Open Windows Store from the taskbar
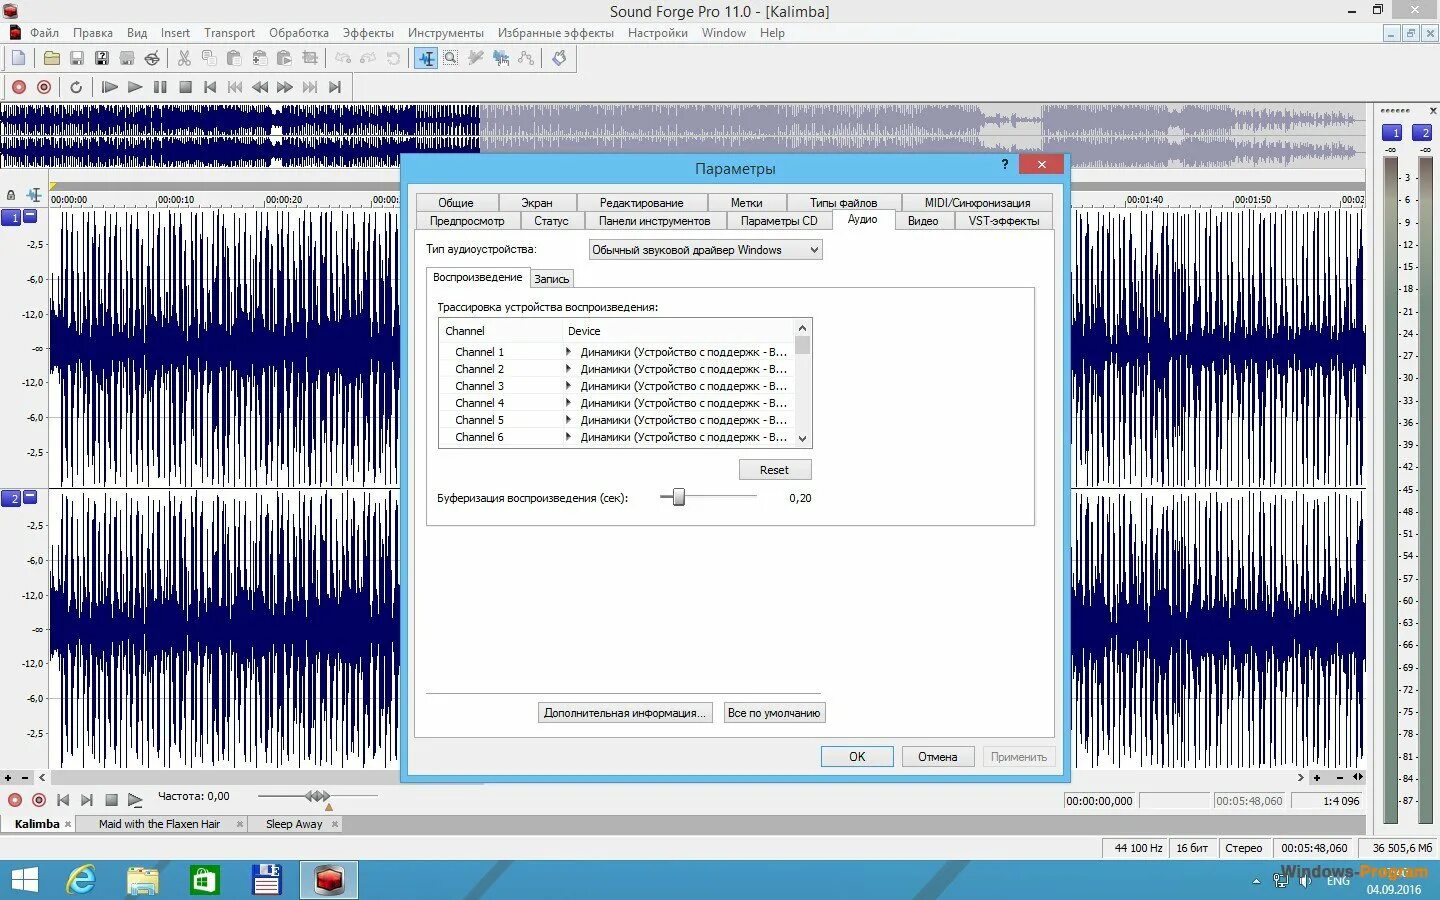The image size is (1440, 900). coord(205,880)
